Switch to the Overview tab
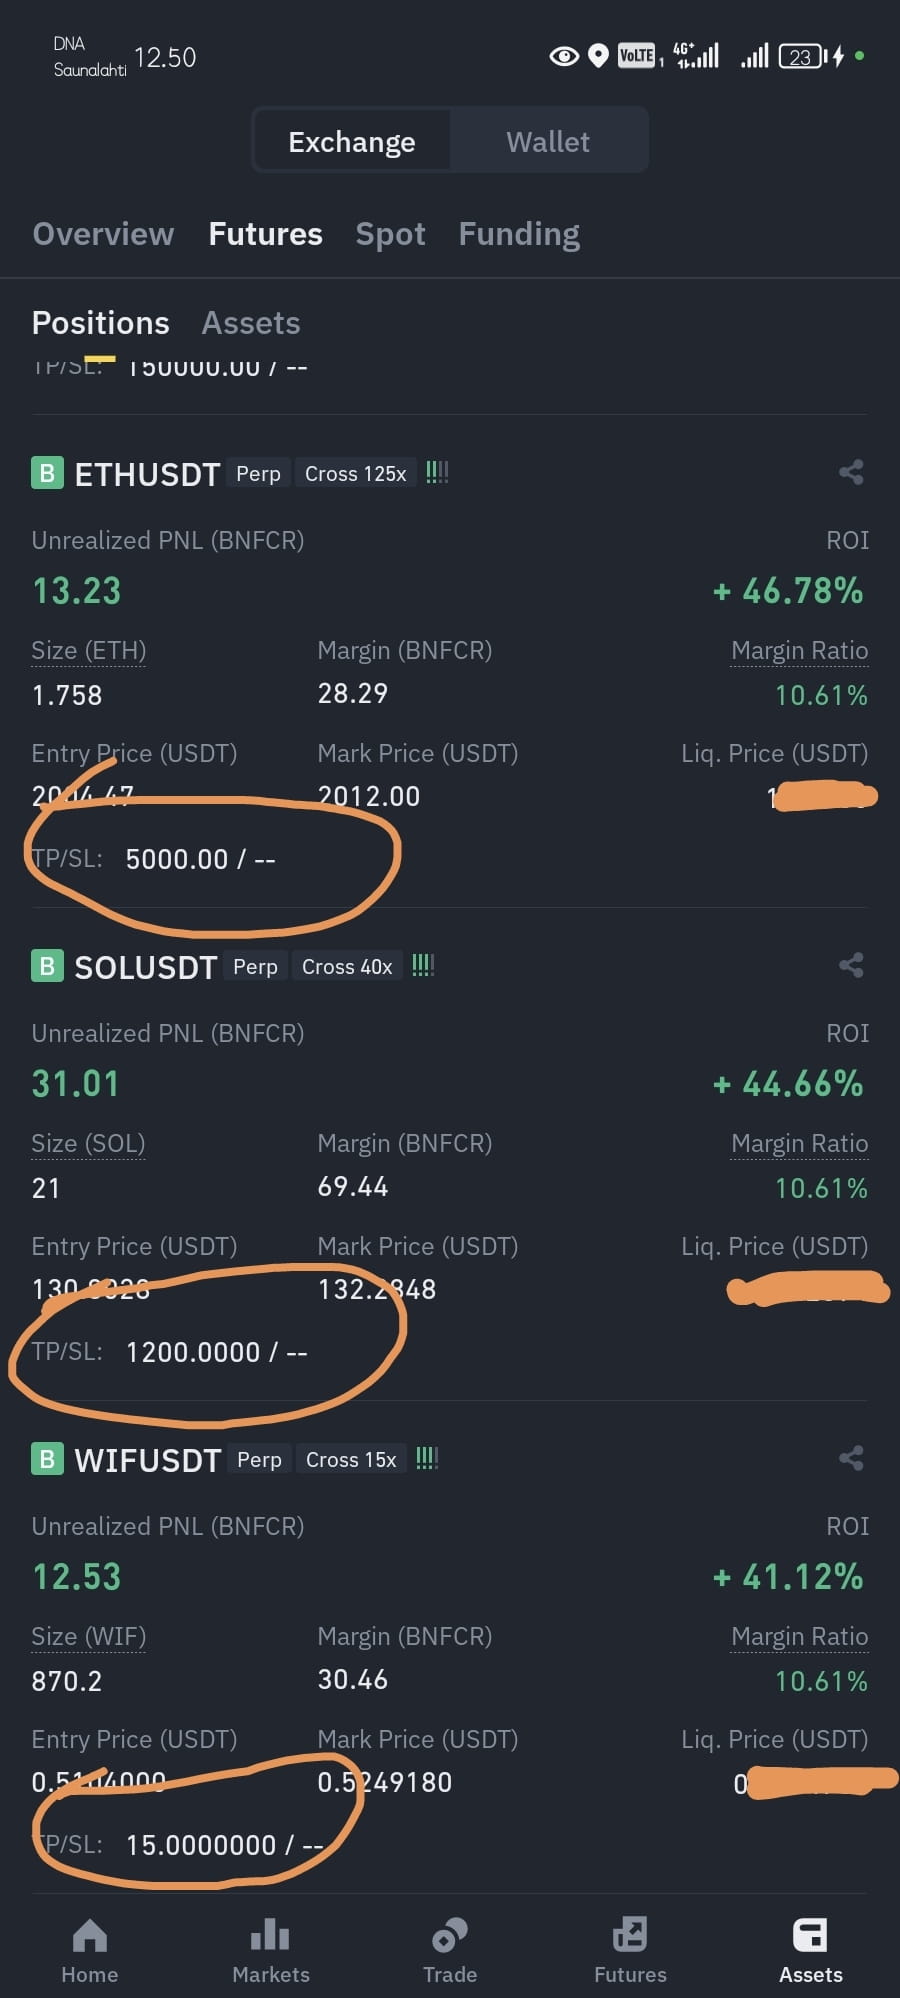This screenshot has height=1998, width=900. 103,234
